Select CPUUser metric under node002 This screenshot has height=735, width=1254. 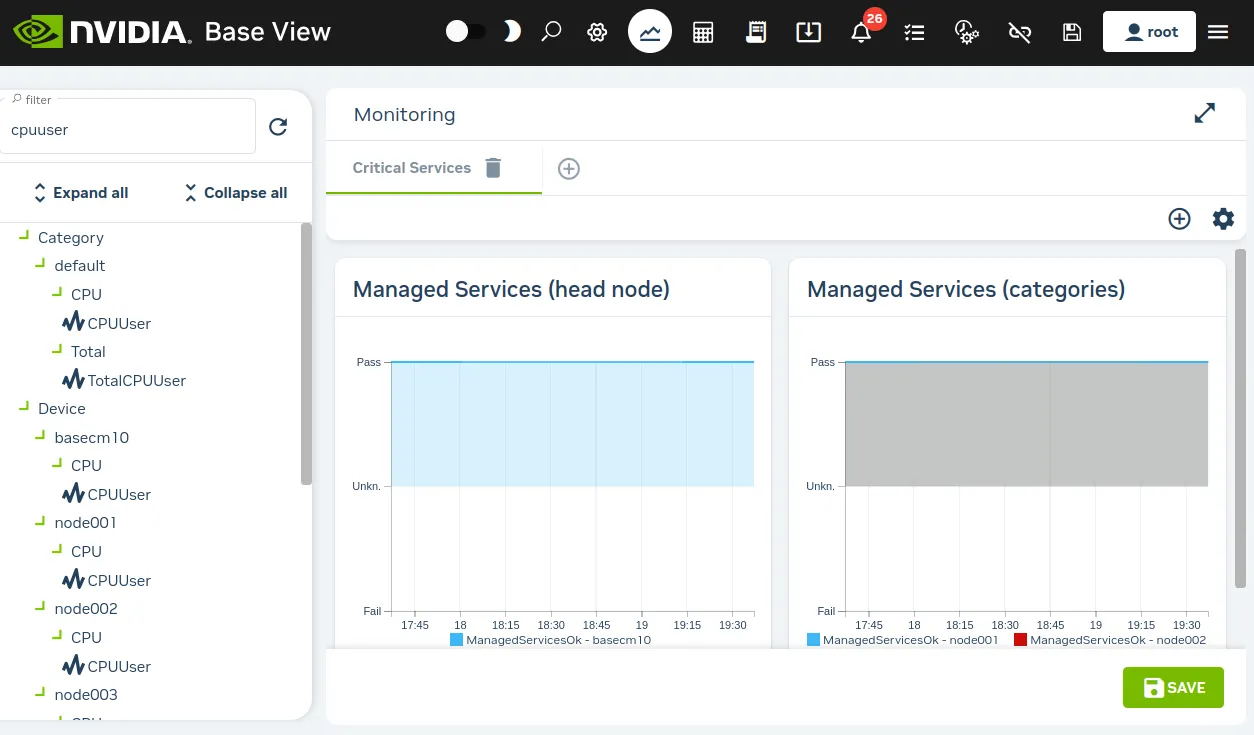107,666
